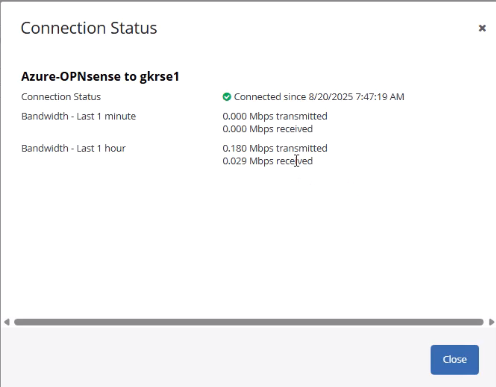
Task: Click the empty white dialog body area
Action: [248, 243]
